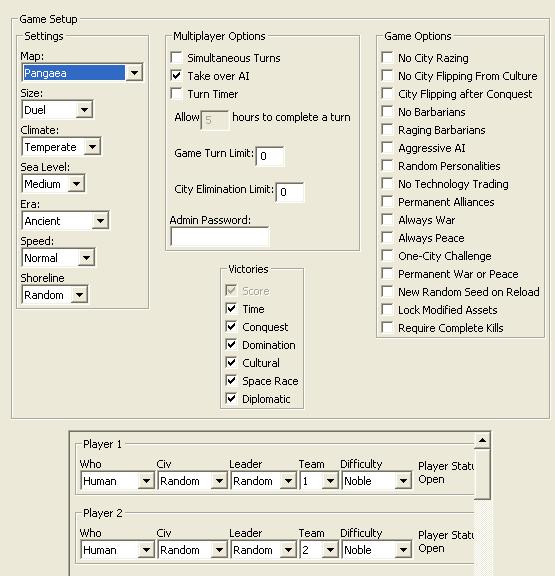555x576 pixels.
Task: Open Player 1 Who dropdown set to Human
Action: tap(117, 481)
